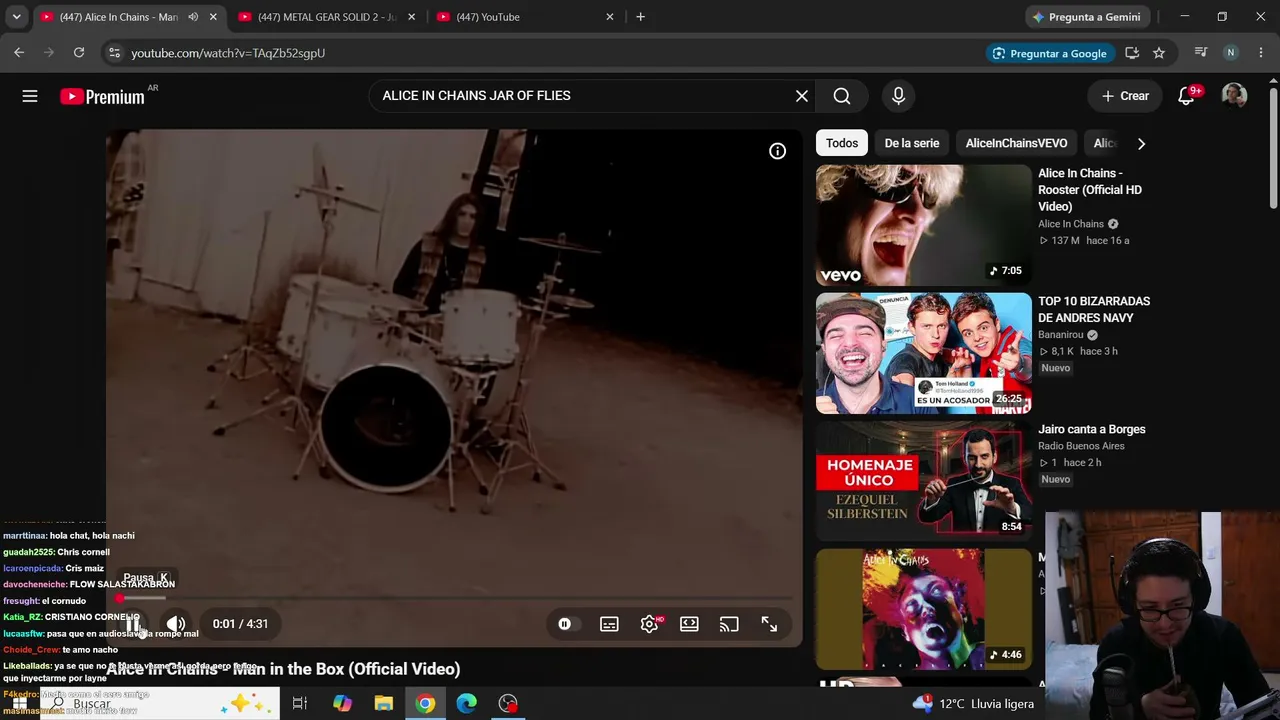This screenshot has height=720, width=1280.
Task: Open the Alice In Chains Facelift cover thumbnail
Action: (923, 609)
